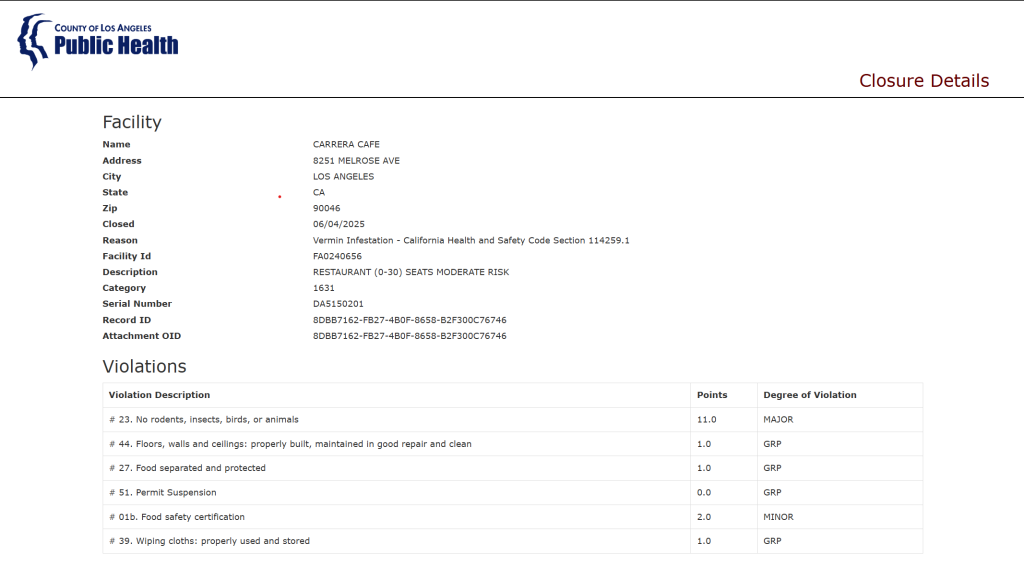Click the Category field label
Image resolution: width=1024 pixels, height=568 pixels.
coord(124,288)
